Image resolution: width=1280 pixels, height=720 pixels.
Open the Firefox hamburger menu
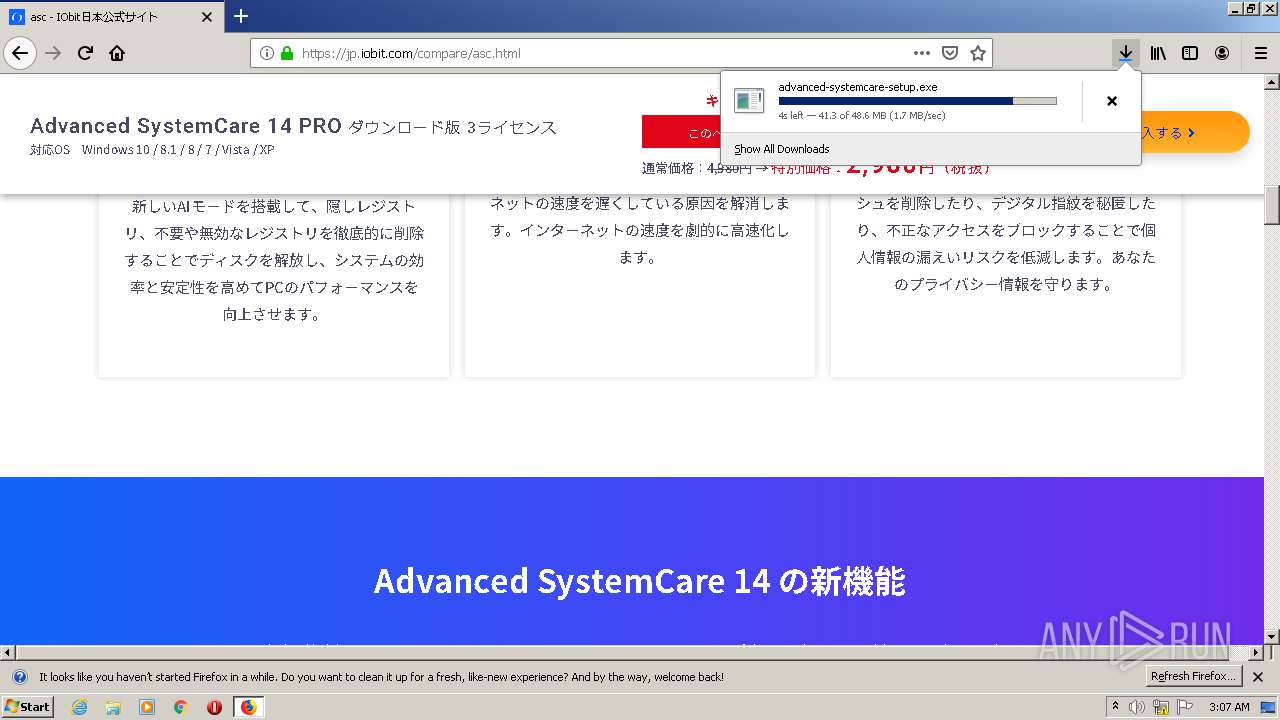pos(1260,53)
